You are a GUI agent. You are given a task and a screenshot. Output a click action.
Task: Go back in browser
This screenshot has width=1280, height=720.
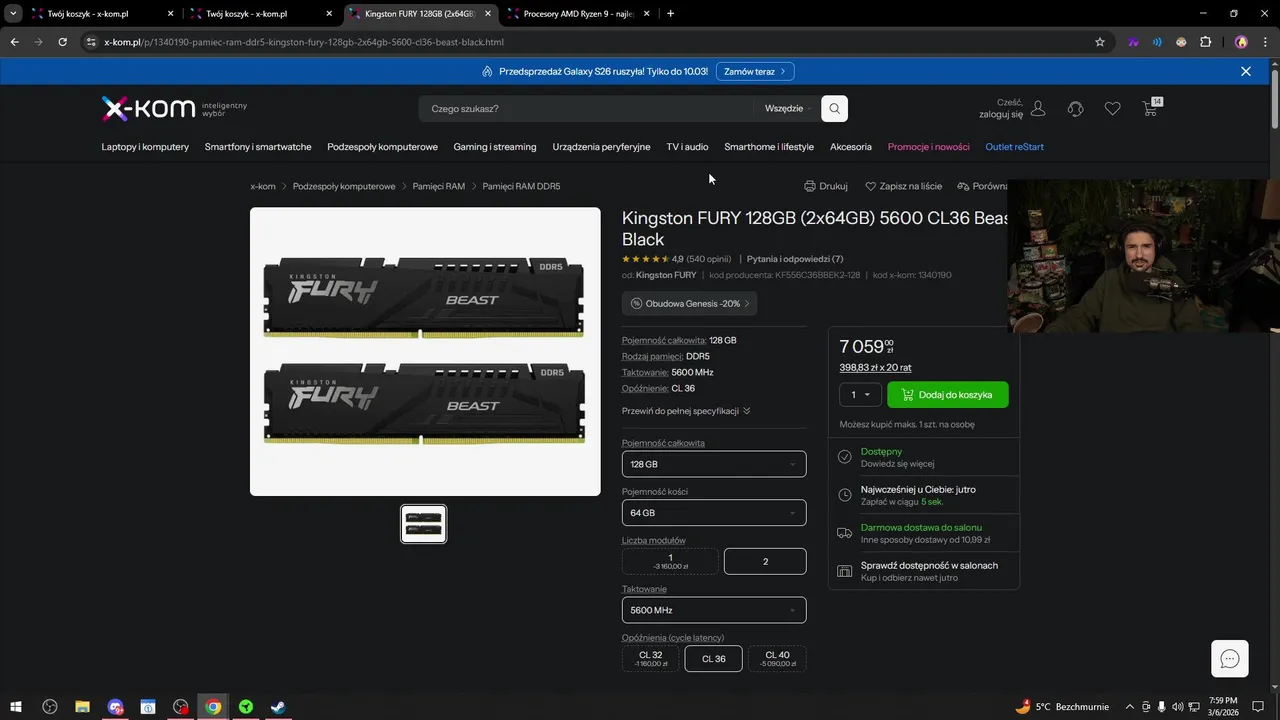pos(14,42)
